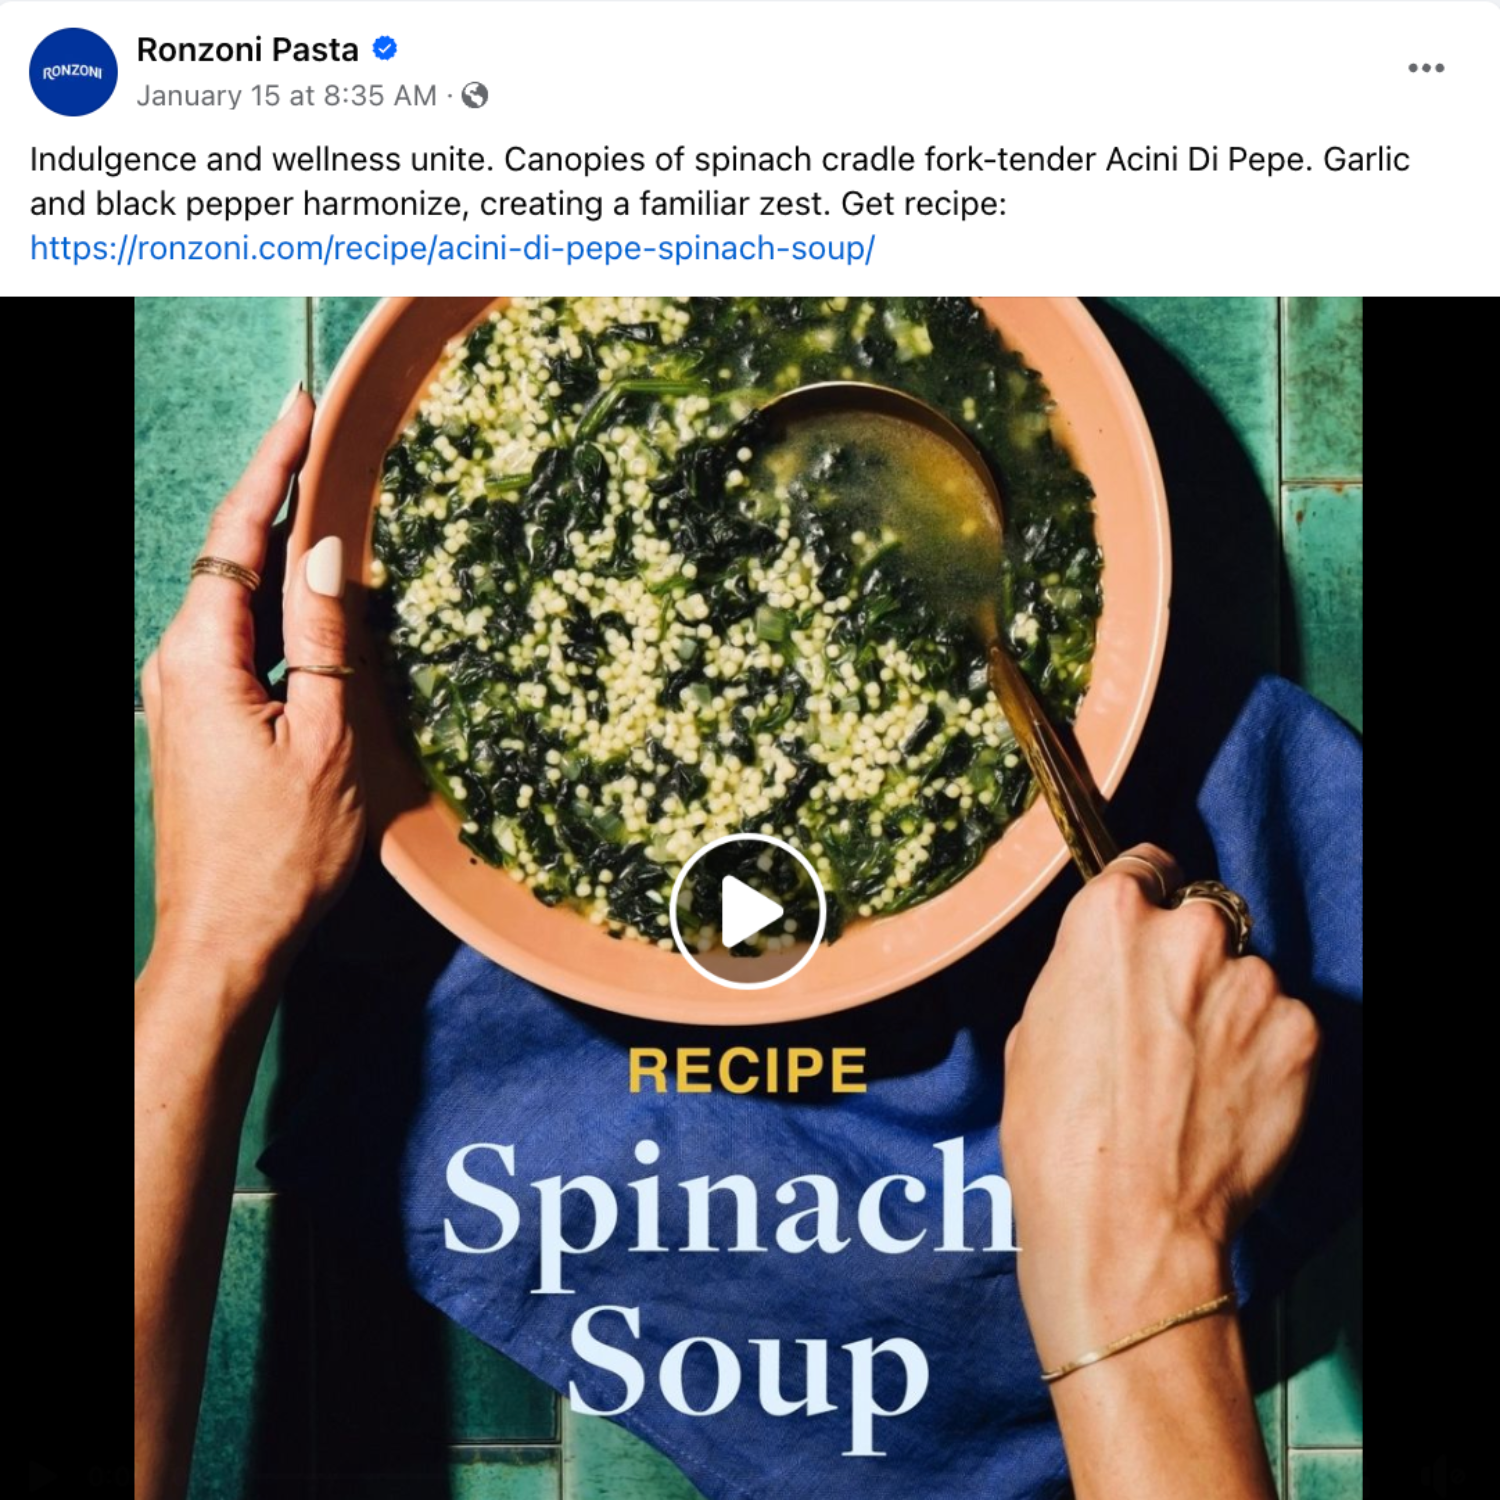Follow the ronzoni.com acini-di-pepe spinach soup link

coord(452,248)
